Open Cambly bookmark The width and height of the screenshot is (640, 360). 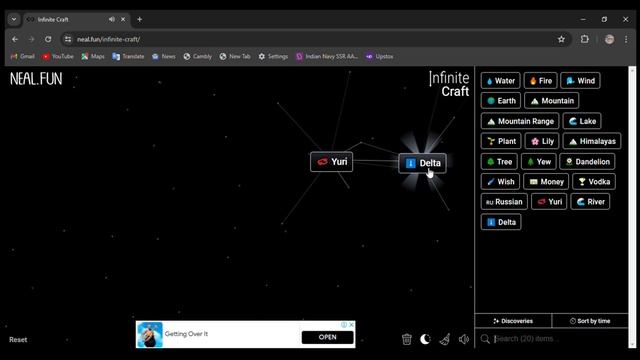[198, 56]
